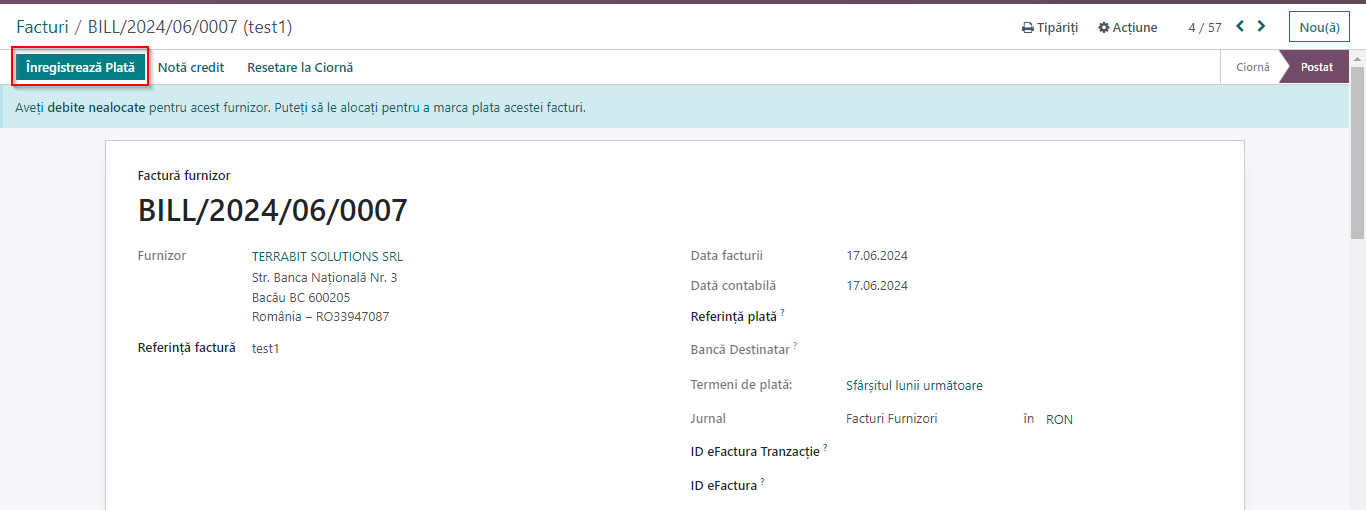Open the RON currency link
The width and height of the screenshot is (1366, 510).
pyautogui.click(x=1059, y=420)
